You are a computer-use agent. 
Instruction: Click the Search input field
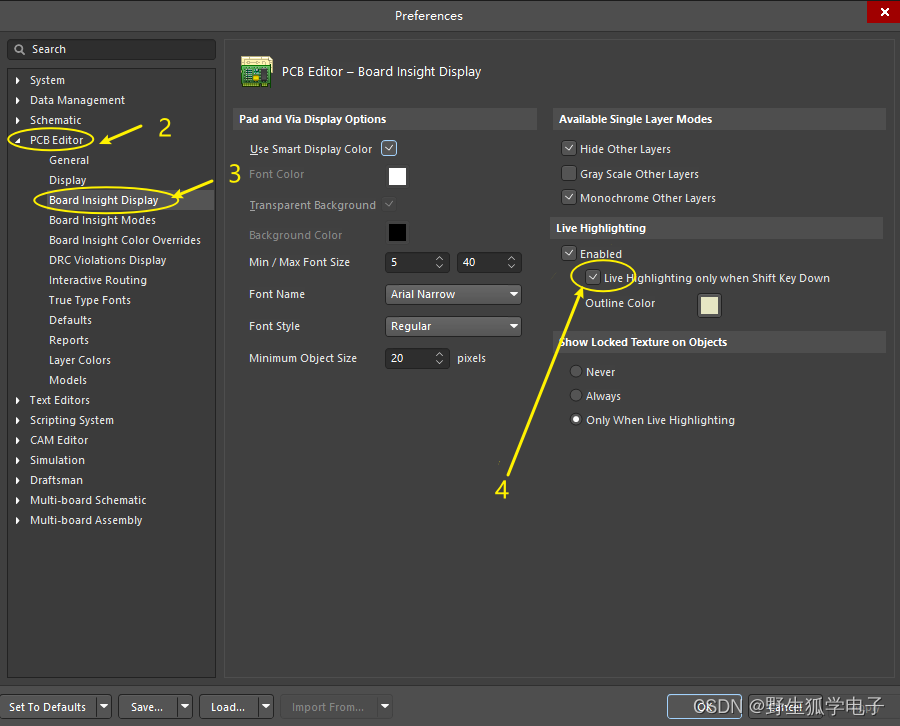[111, 49]
